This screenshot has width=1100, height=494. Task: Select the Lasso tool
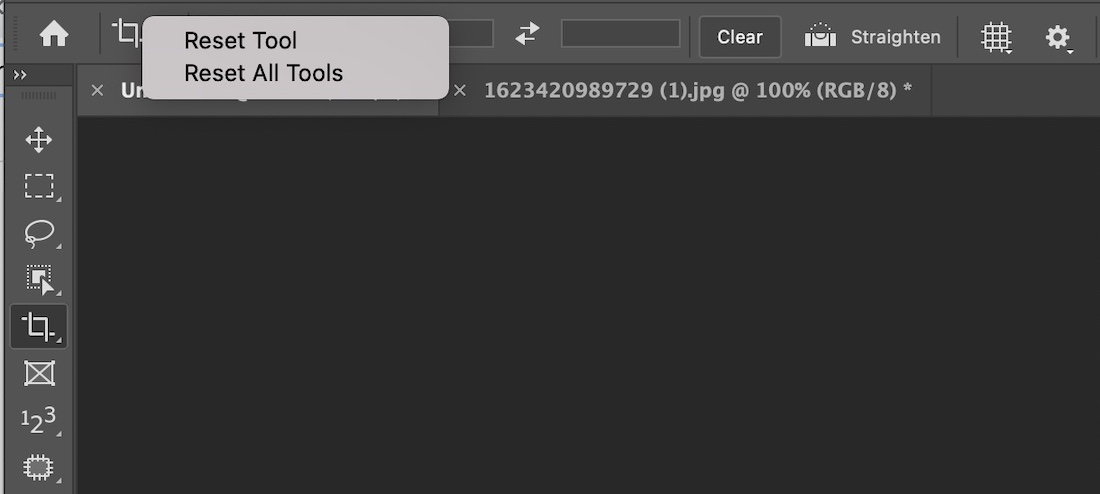39,233
